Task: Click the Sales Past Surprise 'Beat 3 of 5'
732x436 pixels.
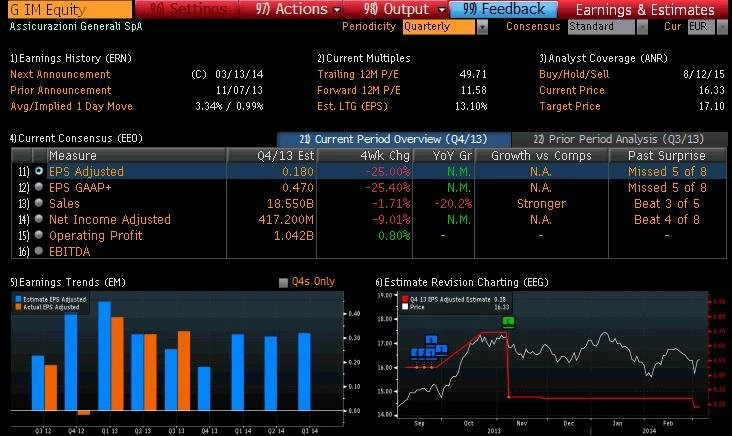Action: 667,204
